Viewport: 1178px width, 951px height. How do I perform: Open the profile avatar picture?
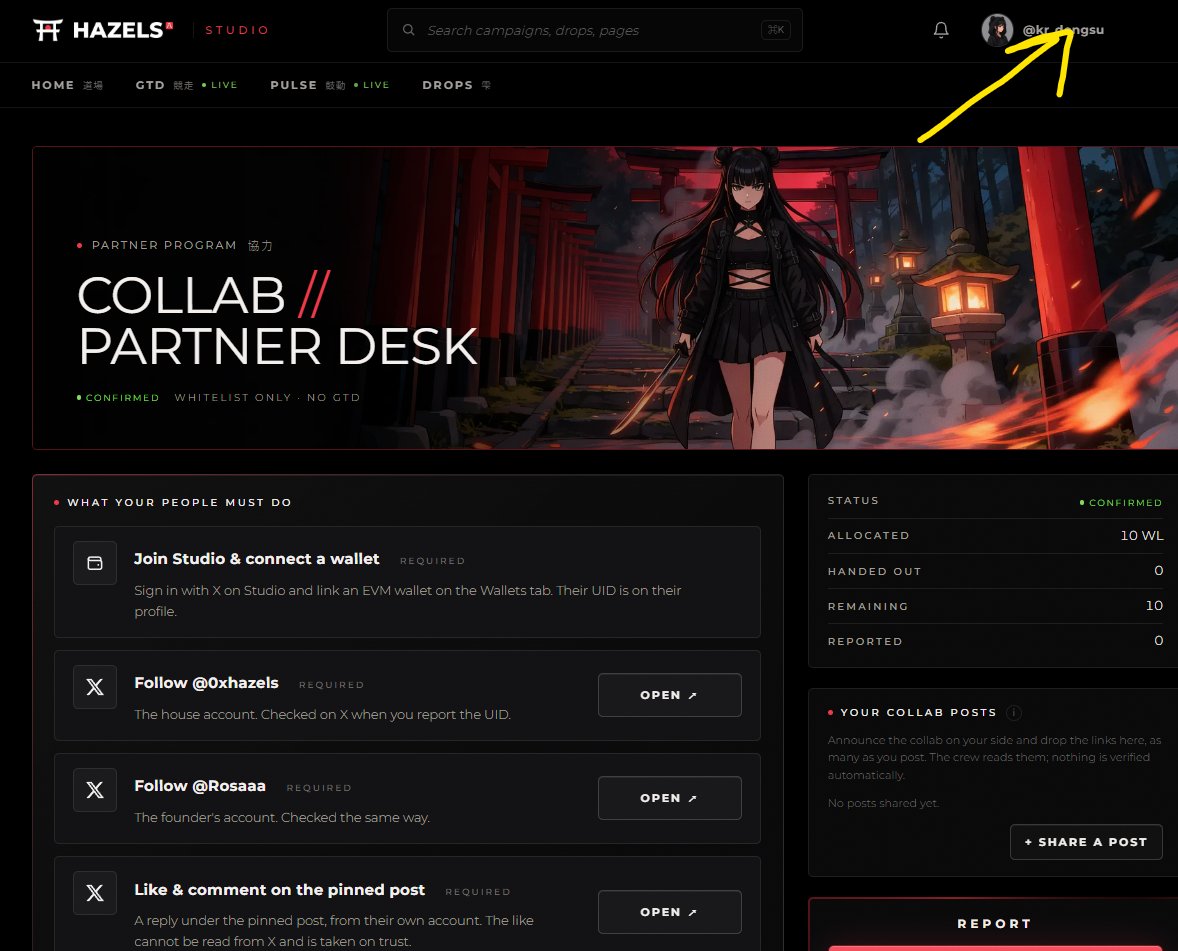[x=997, y=30]
